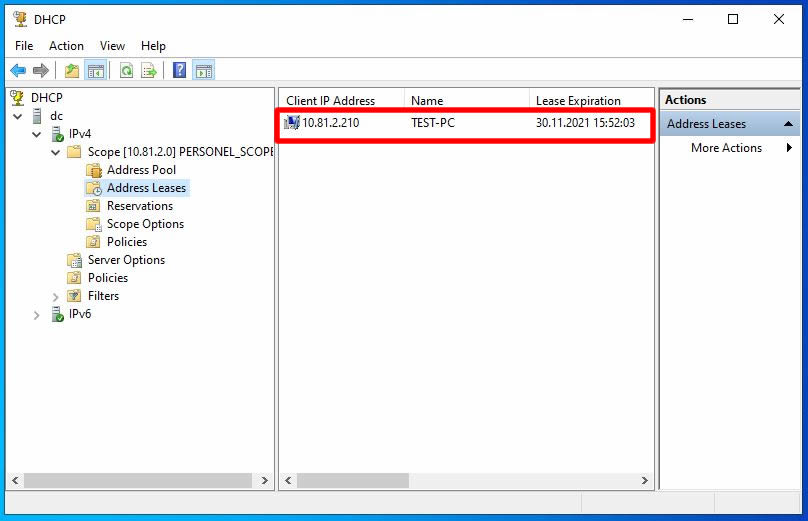
Task: Click the Back arrow toolbar icon
Action: [x=18, y=70]
